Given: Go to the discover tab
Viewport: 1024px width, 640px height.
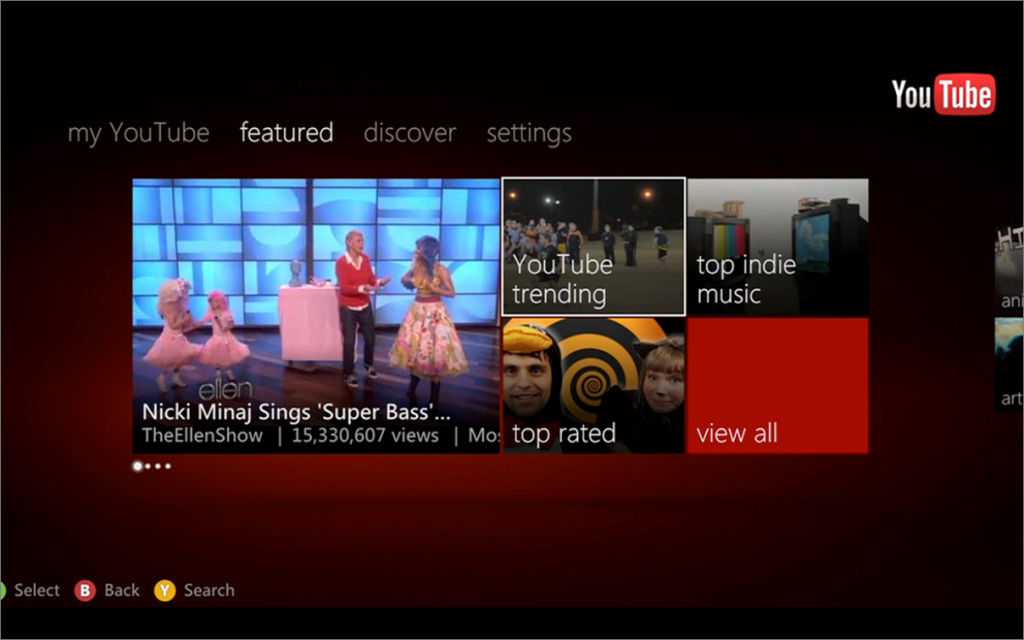Looking at the screenshot, I should (x=409, y=133).
